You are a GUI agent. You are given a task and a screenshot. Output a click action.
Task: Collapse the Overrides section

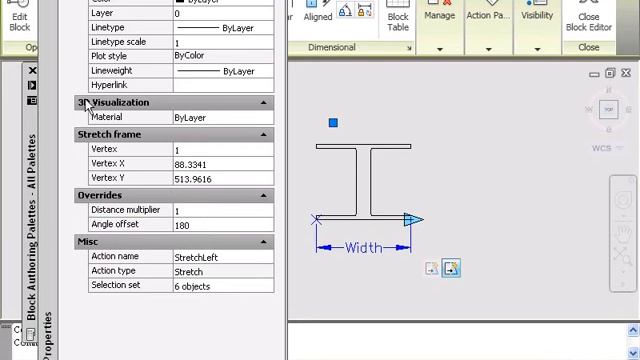[x=264, y=196]
